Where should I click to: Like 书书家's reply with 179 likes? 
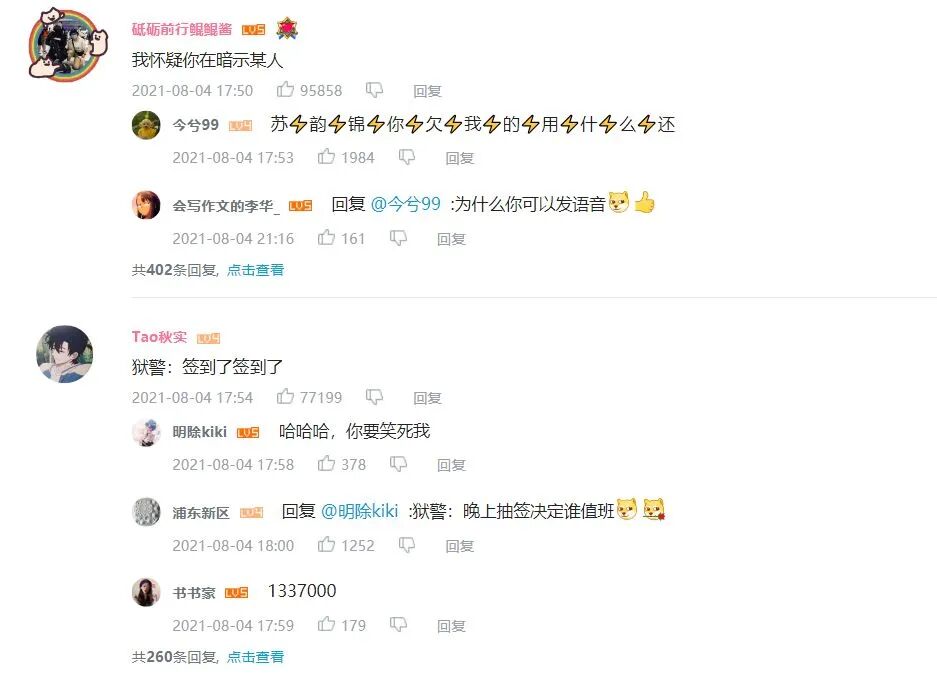(326, 624)
